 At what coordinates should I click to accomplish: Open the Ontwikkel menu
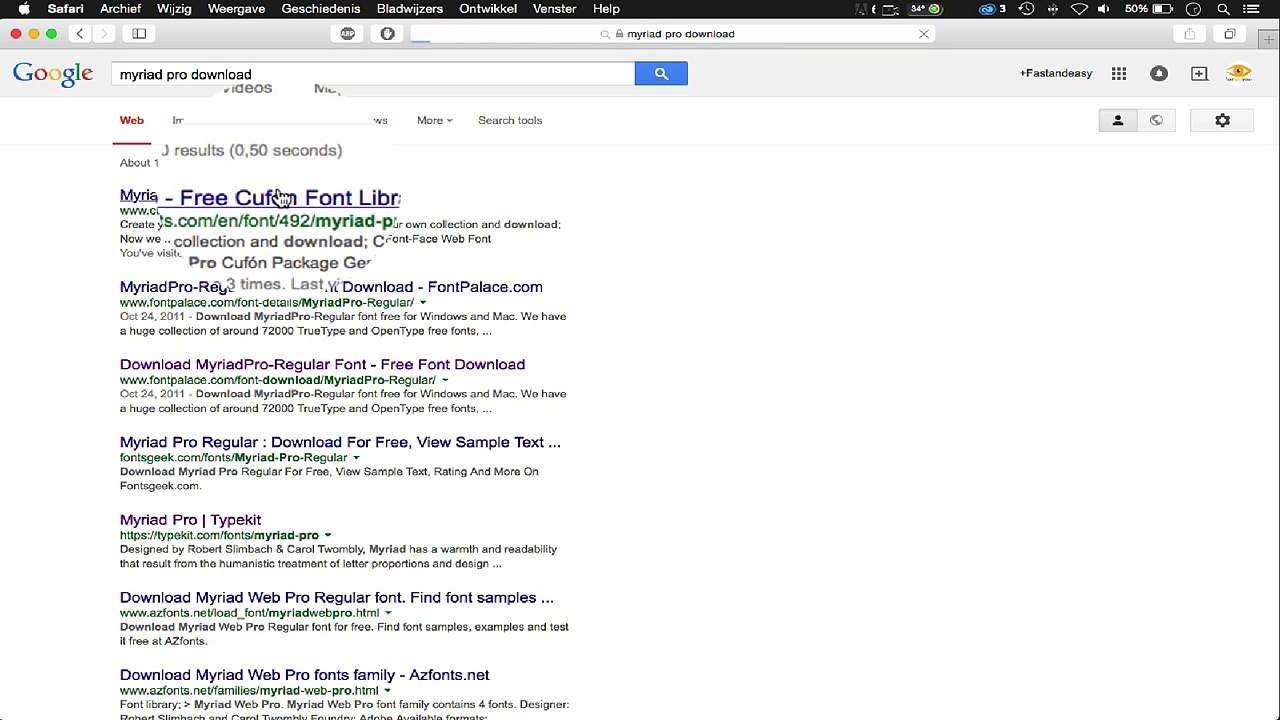488,9
